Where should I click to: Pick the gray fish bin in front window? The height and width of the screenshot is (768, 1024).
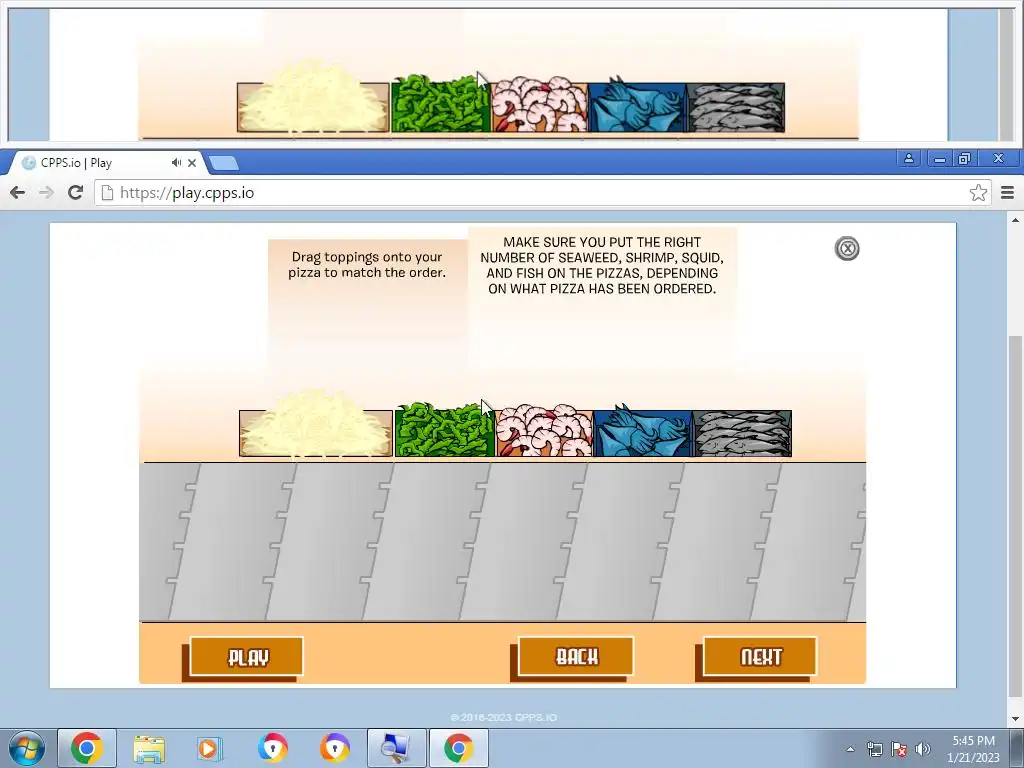(742, 433)
